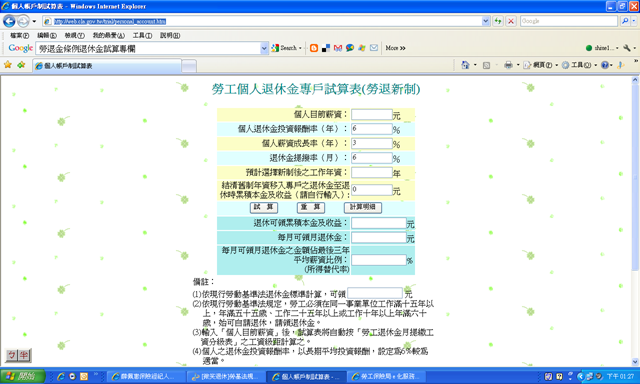The height and width of the screenshot is (384, 640).
Task: Click the envelope mail icon on Google Toolbar
Action: [374, 48]
